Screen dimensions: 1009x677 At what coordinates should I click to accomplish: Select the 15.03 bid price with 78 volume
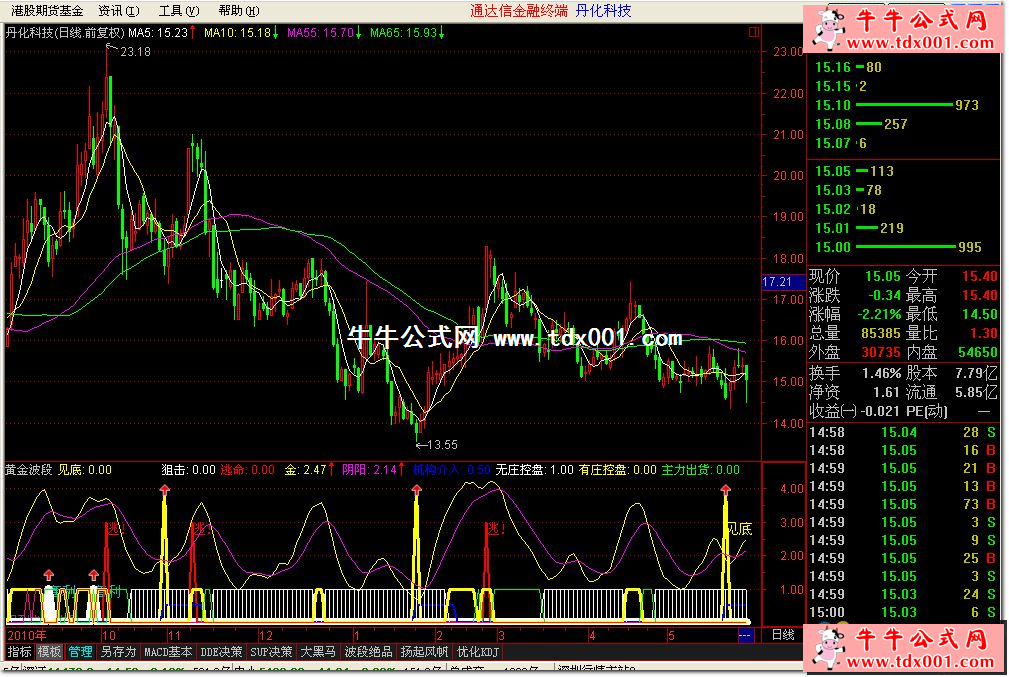[903, 190]
